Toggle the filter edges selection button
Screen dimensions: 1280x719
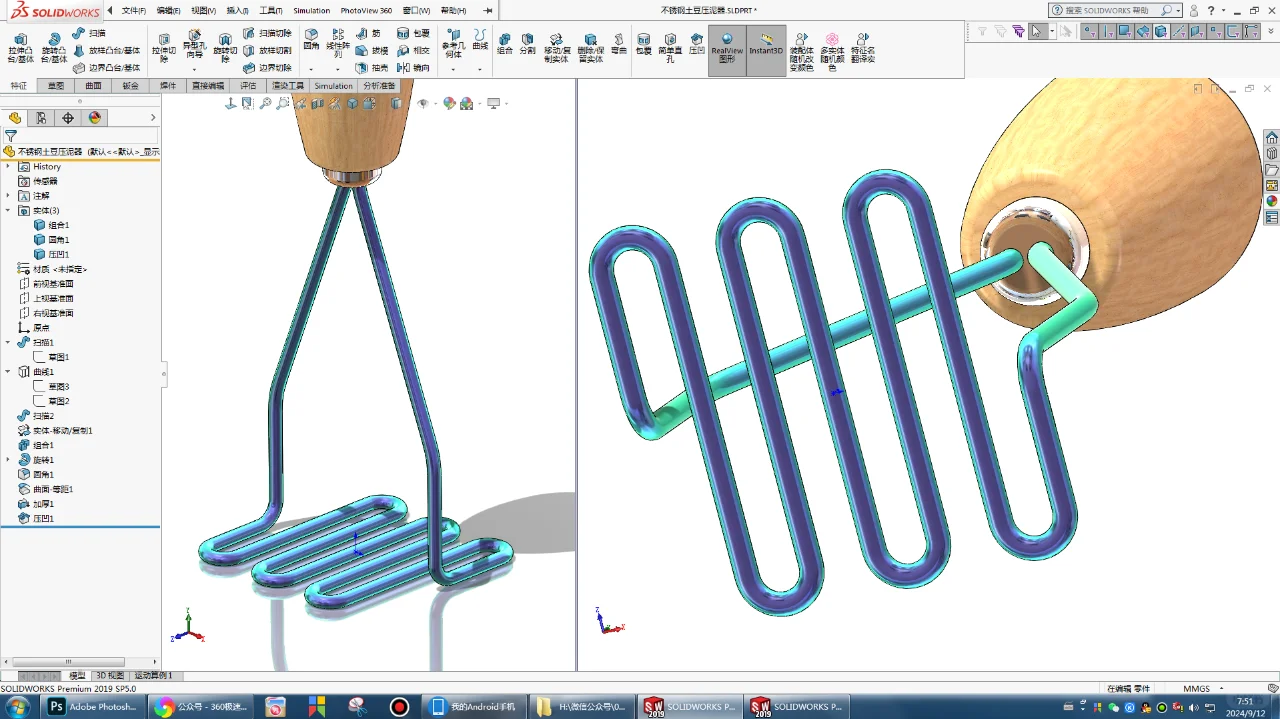coord(1106,31)
